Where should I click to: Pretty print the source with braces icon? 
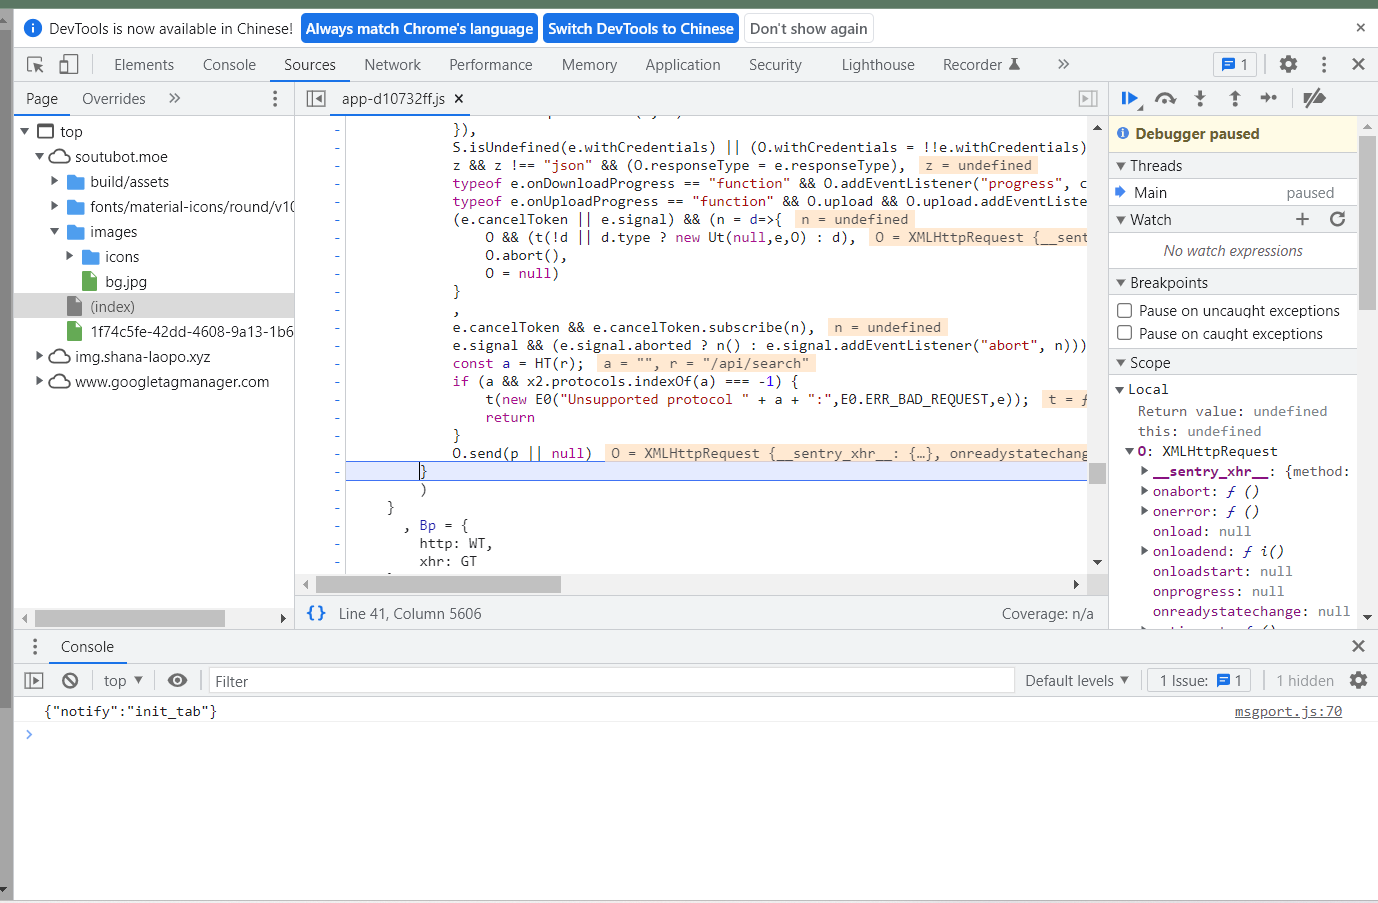(316, 613)
